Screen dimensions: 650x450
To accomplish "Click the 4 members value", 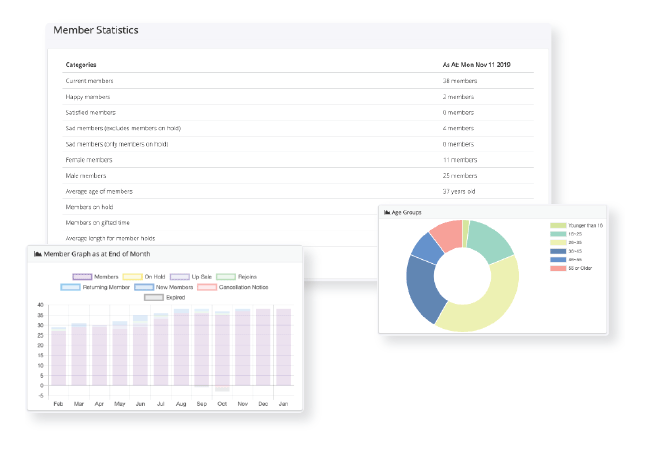I will [458, 128].
